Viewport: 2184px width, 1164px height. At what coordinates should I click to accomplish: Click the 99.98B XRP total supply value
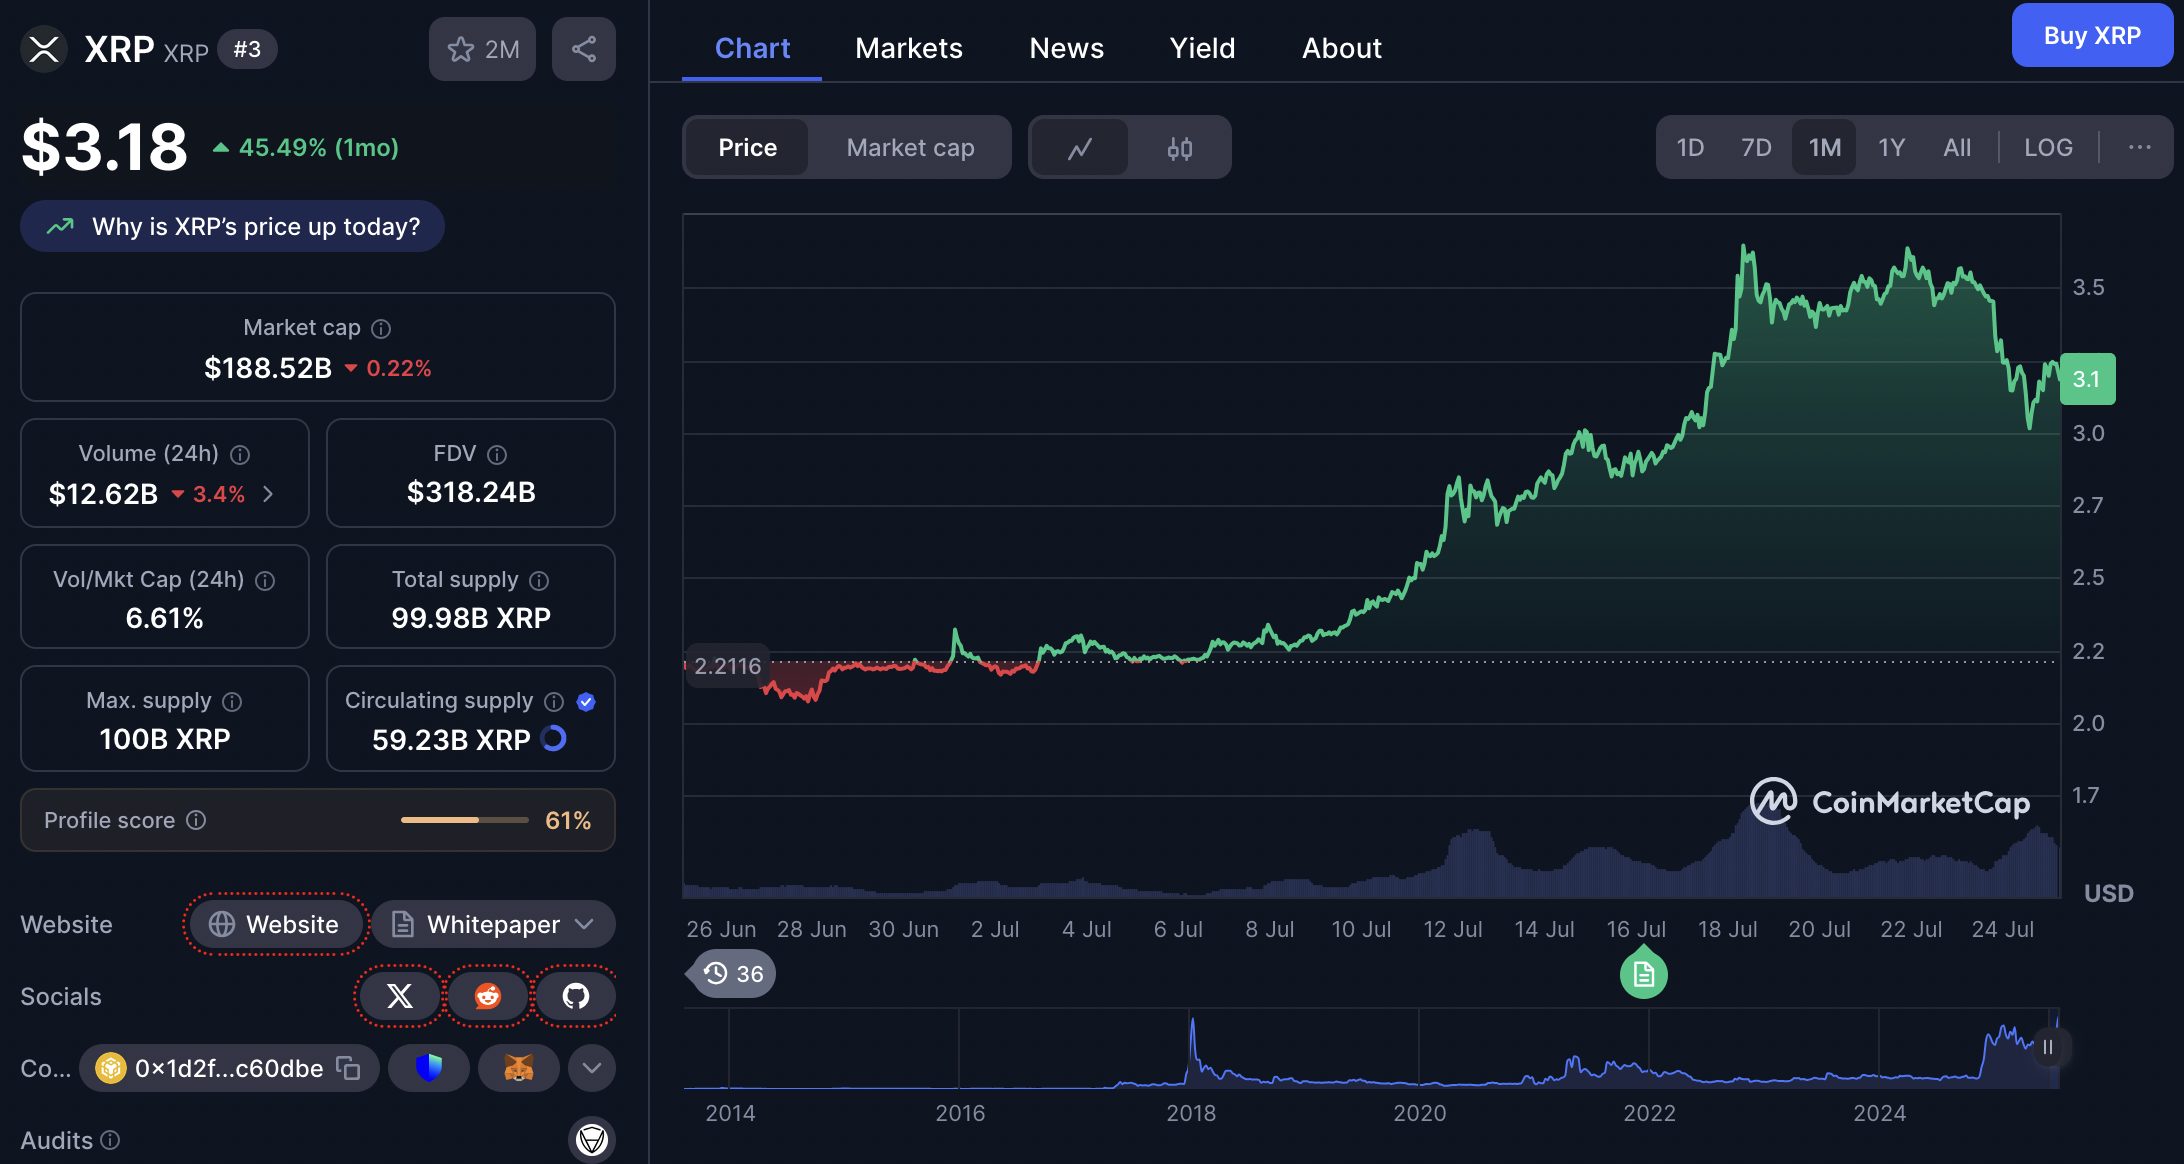(x=471, y=618)
